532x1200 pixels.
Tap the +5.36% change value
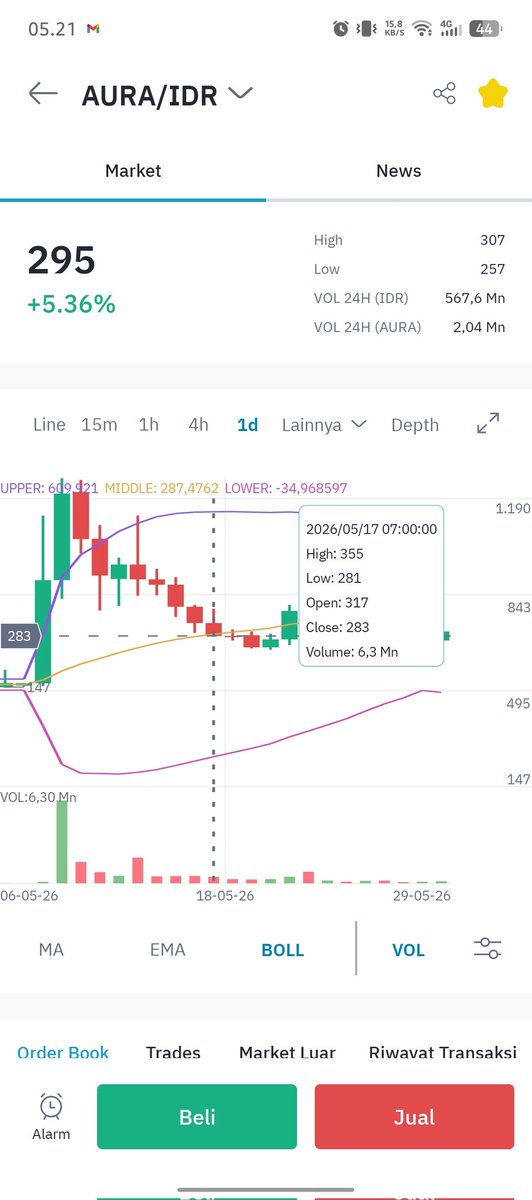(x=71, y=304)
